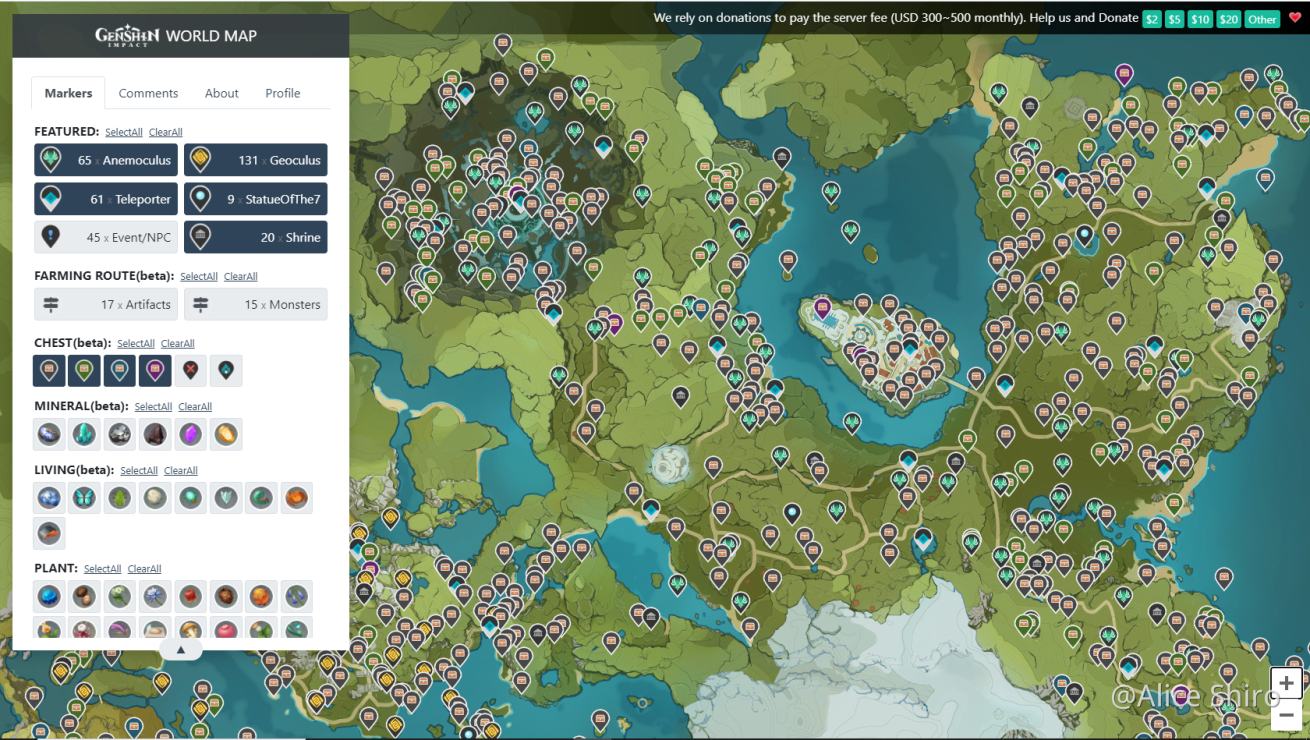The image size is (1310, 740).
Task: Select the teal butterfly Living icon
Action: tap(85, 498)
